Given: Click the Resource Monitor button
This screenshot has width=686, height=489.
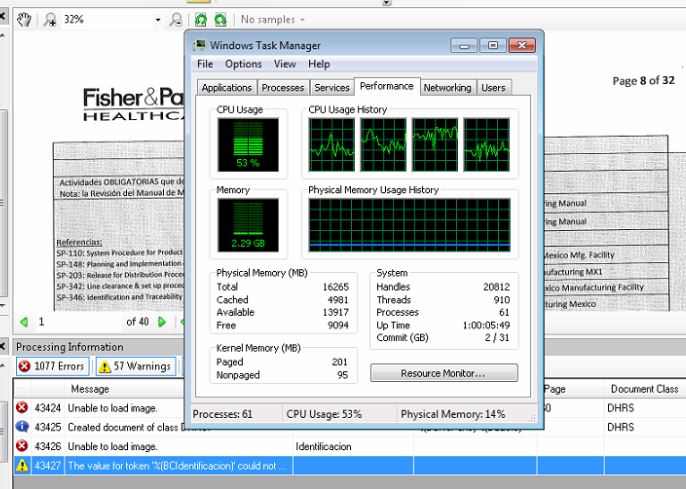Looking at the screenshot, I should pos(444,373).
